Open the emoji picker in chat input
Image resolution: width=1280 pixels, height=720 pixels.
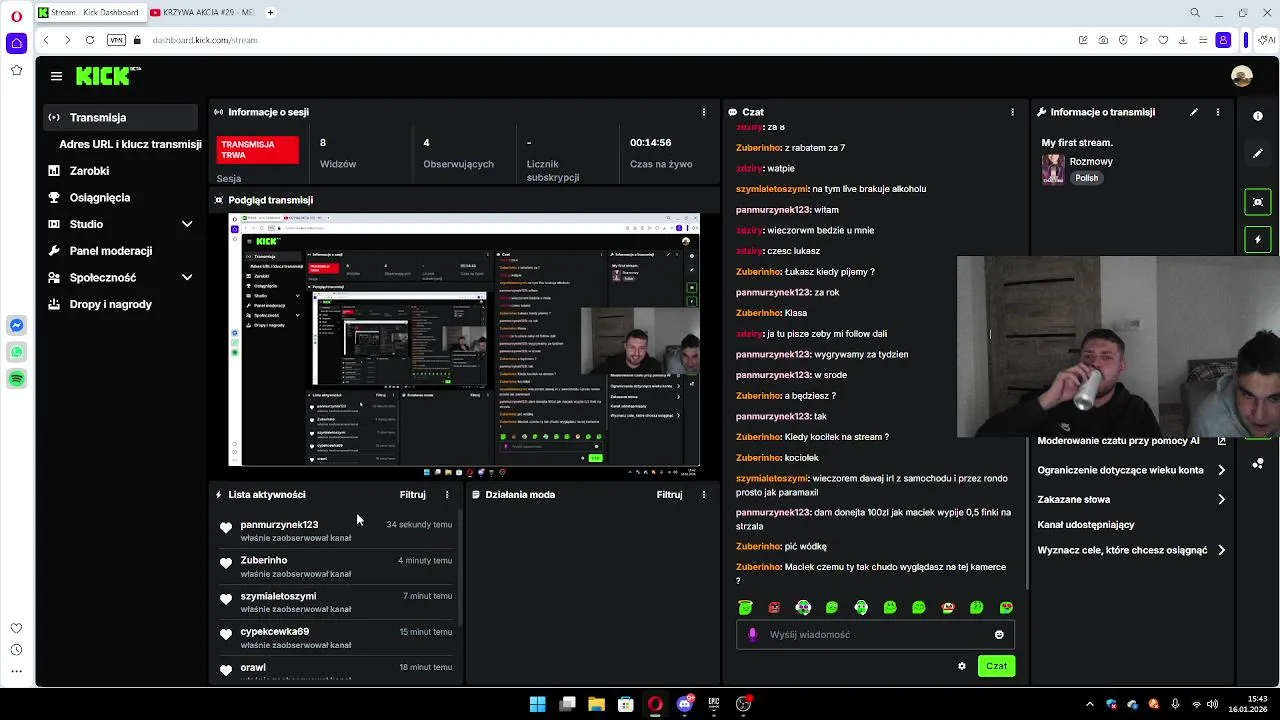point(999,634)
